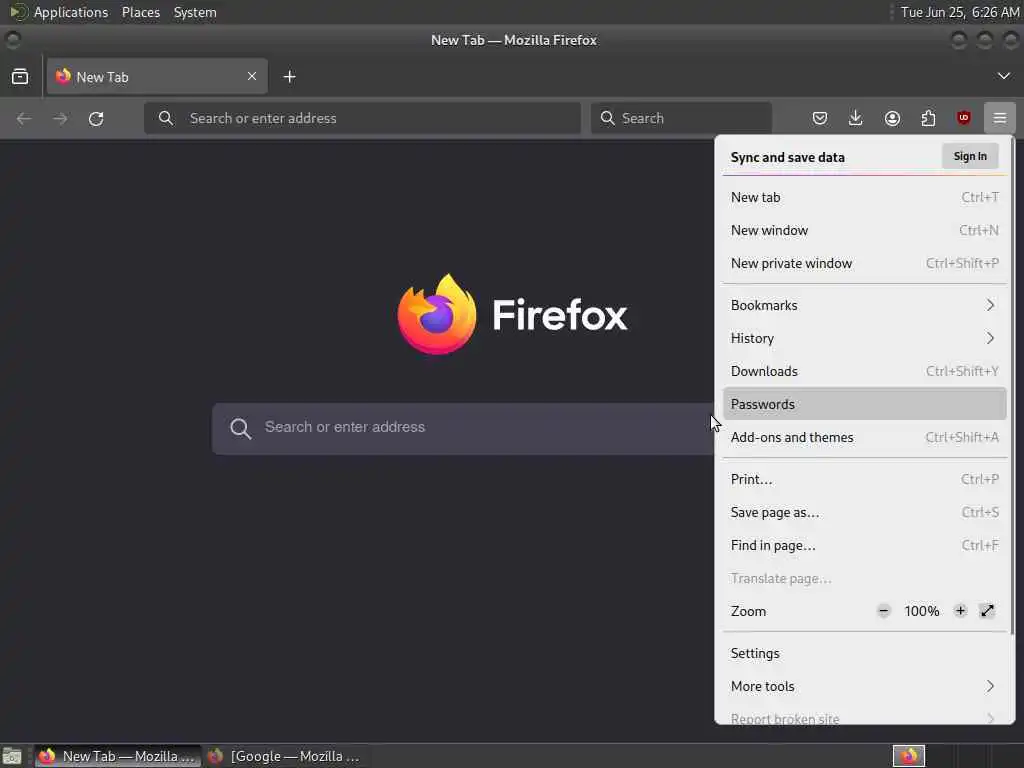1024x768 pixels.
Task: Click show desktop icon in taskbar
Action: [12, 756]
